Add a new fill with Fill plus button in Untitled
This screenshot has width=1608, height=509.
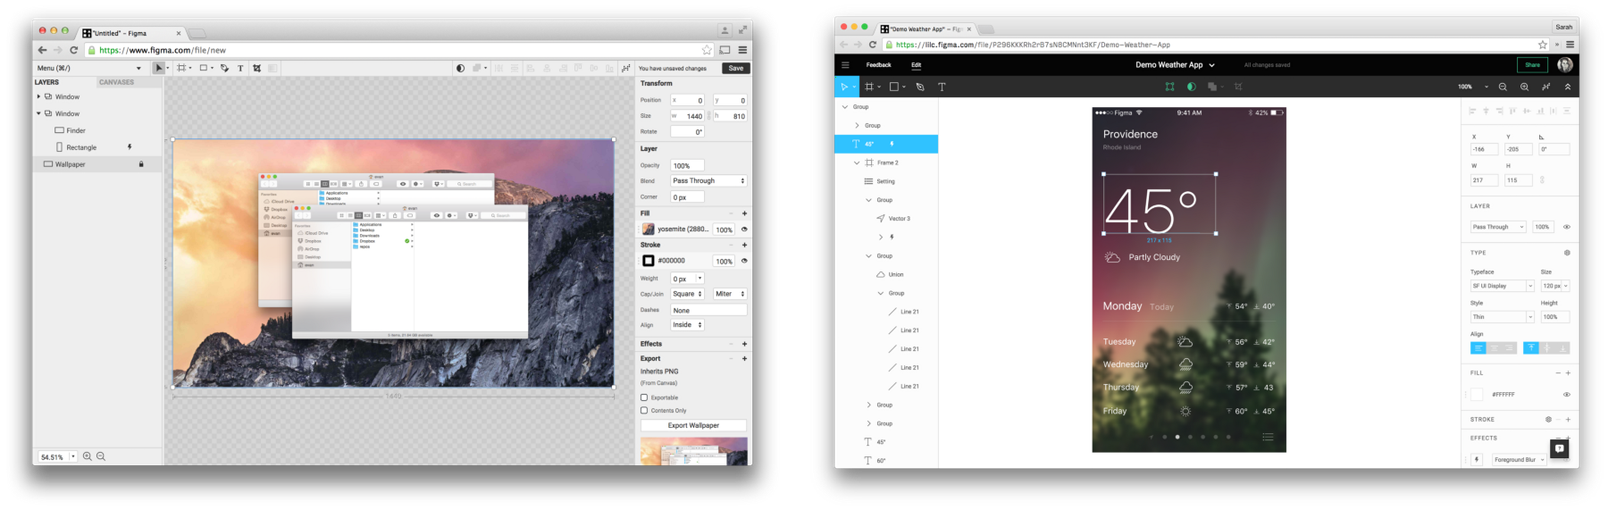pyautogui.click(x=744, y=213)
